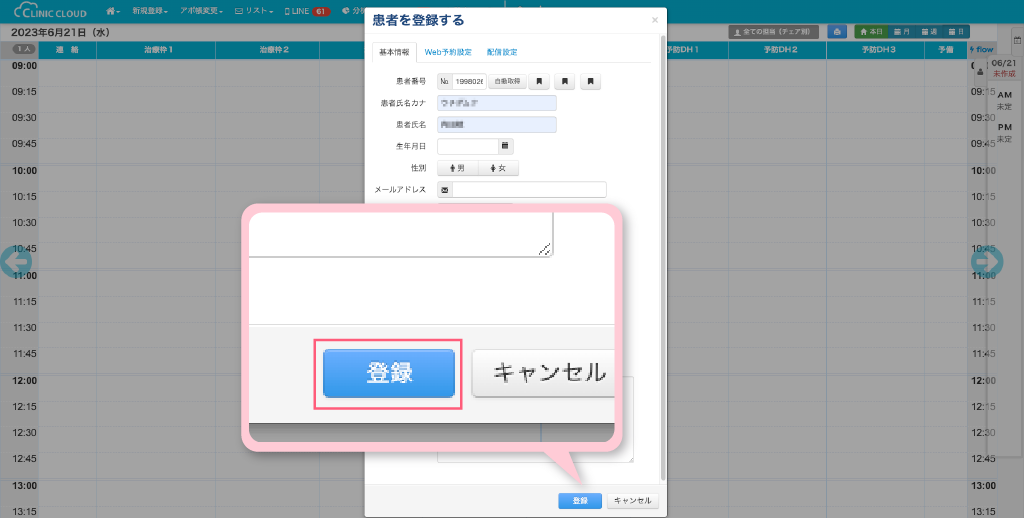Open the birthdate calendar picker
The width and height of the screenshot is (1024, 518).
tap(505, 146)
